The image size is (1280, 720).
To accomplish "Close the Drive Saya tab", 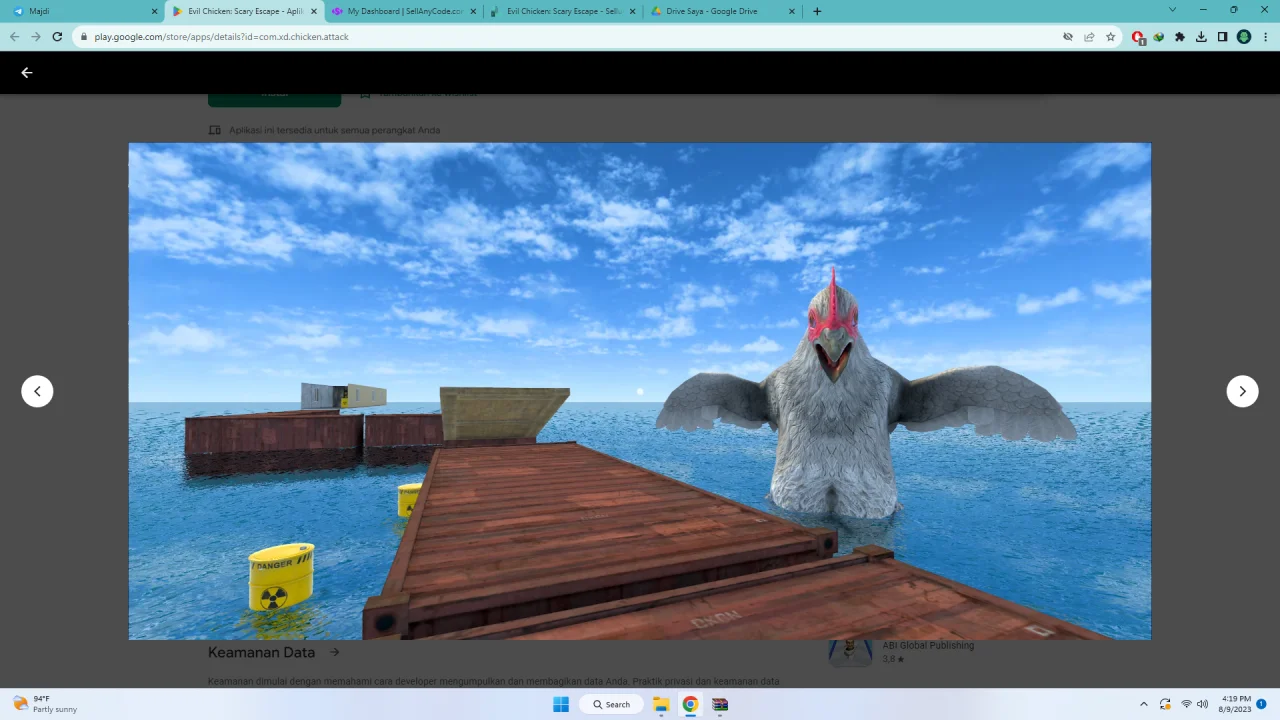I will [x=792, y=11].
